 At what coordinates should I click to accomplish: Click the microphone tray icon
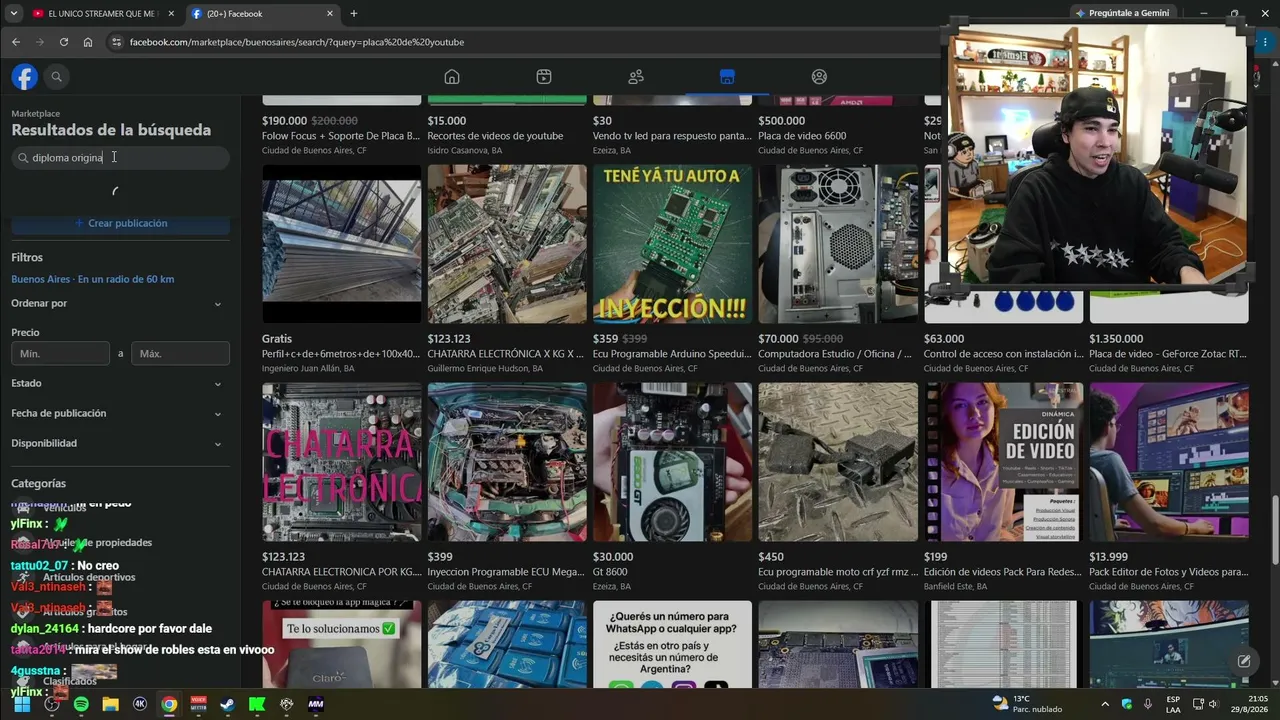pos(1148,704)
